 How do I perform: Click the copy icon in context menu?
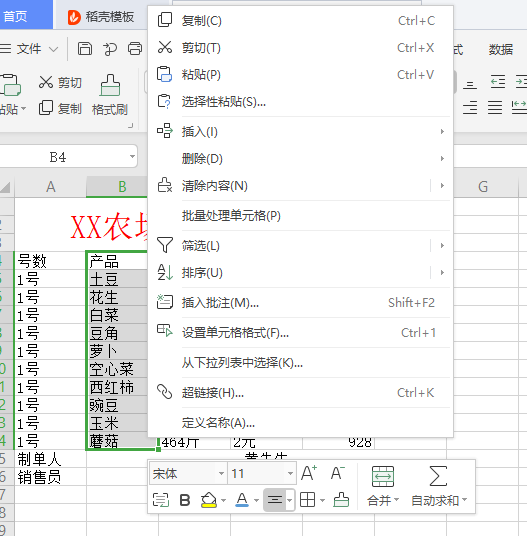click(x=165, y=20)
